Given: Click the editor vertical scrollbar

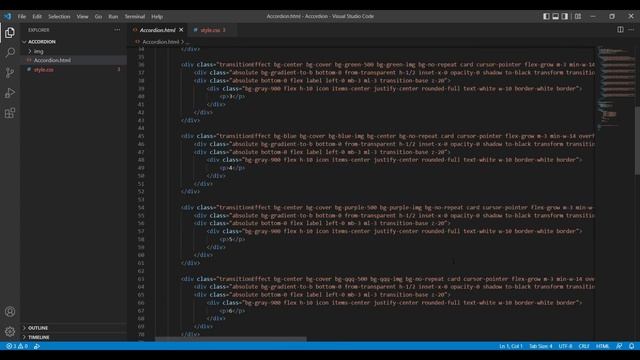Looking at the screenshot, I should tap(637, 140).
